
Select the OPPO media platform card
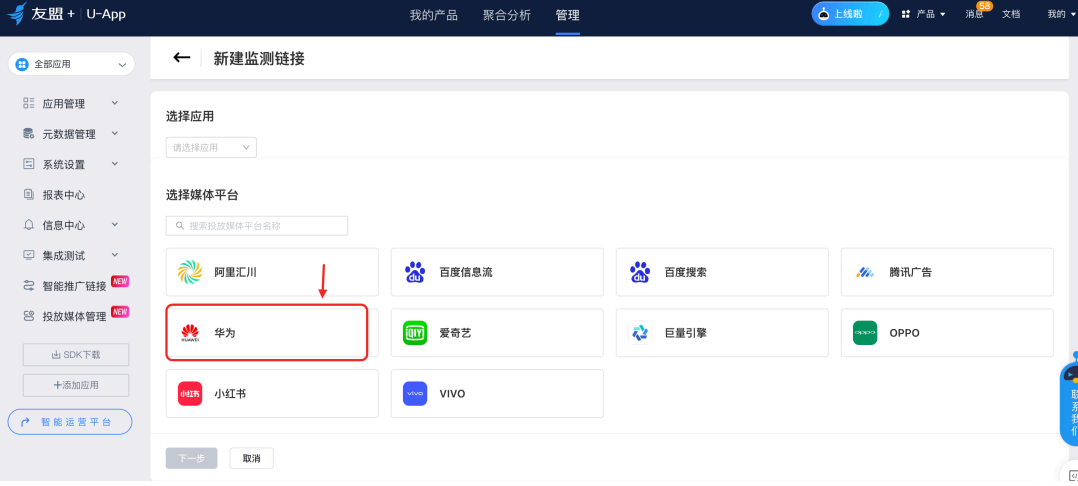pyautogui.click(x=947, y=333)
